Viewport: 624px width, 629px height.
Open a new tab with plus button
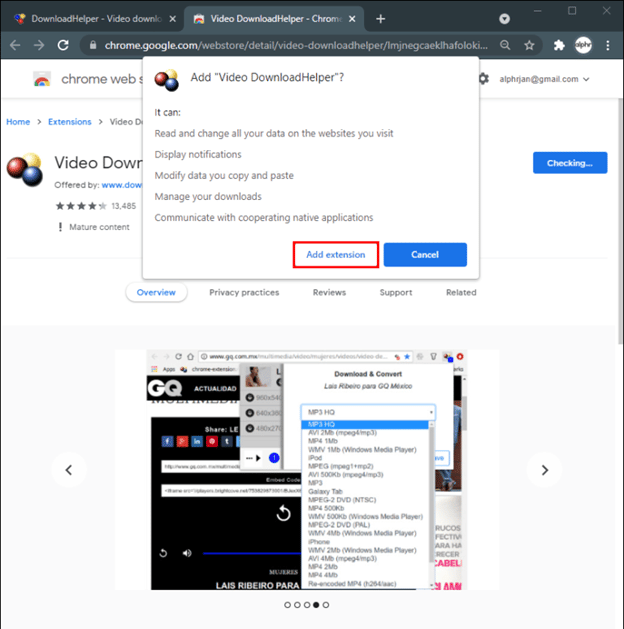pos(380,19)
